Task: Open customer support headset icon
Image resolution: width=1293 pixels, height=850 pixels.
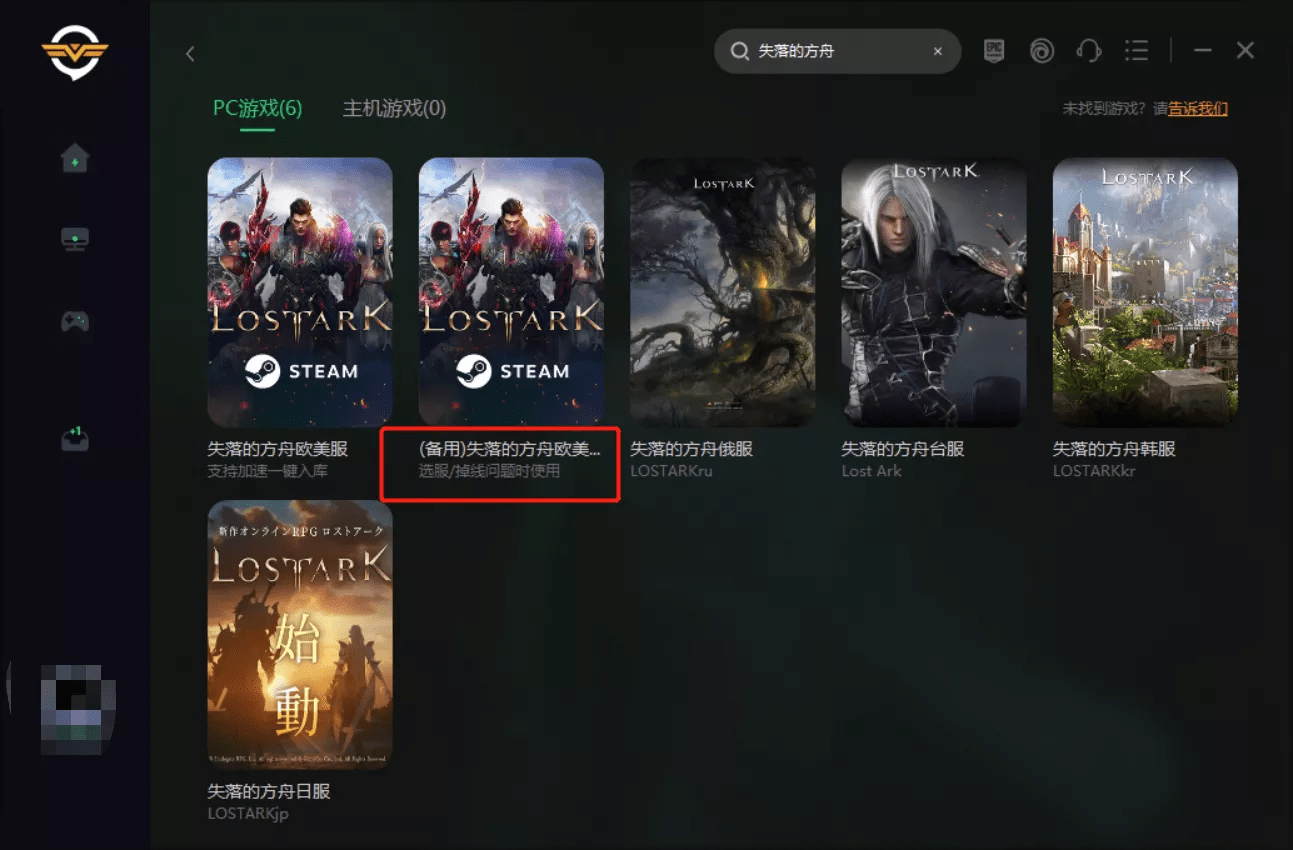Action: [x=1089, y=51]
